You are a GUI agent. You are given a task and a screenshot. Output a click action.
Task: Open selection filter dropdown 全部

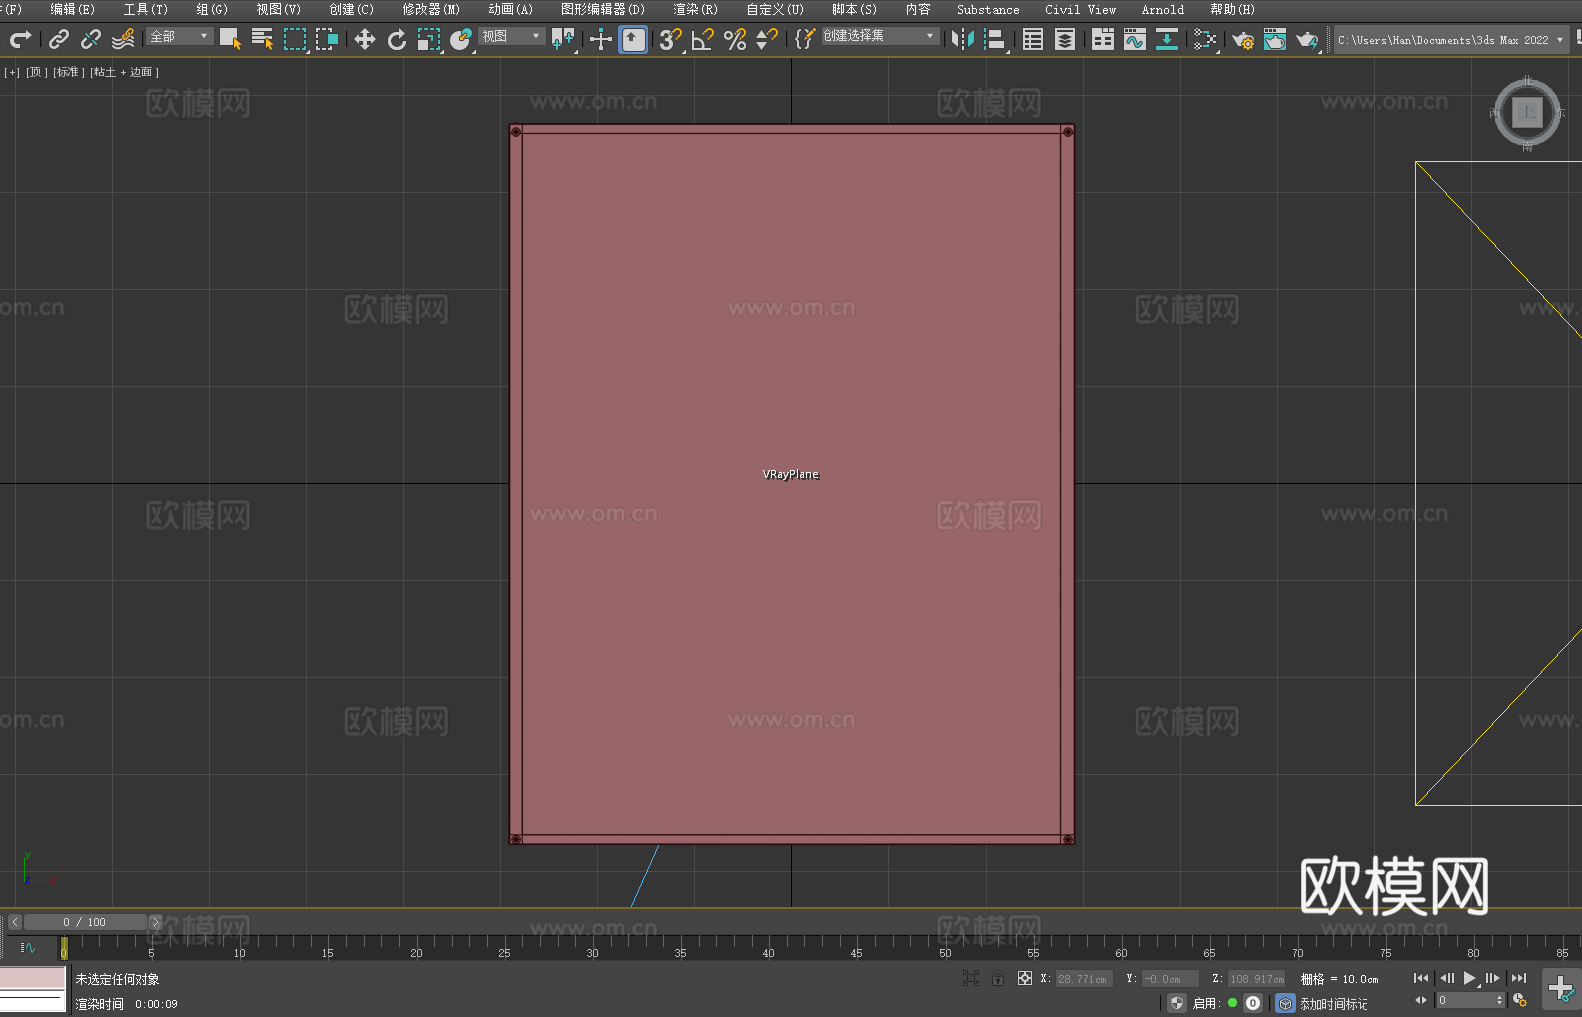click(x=180, y=36)
